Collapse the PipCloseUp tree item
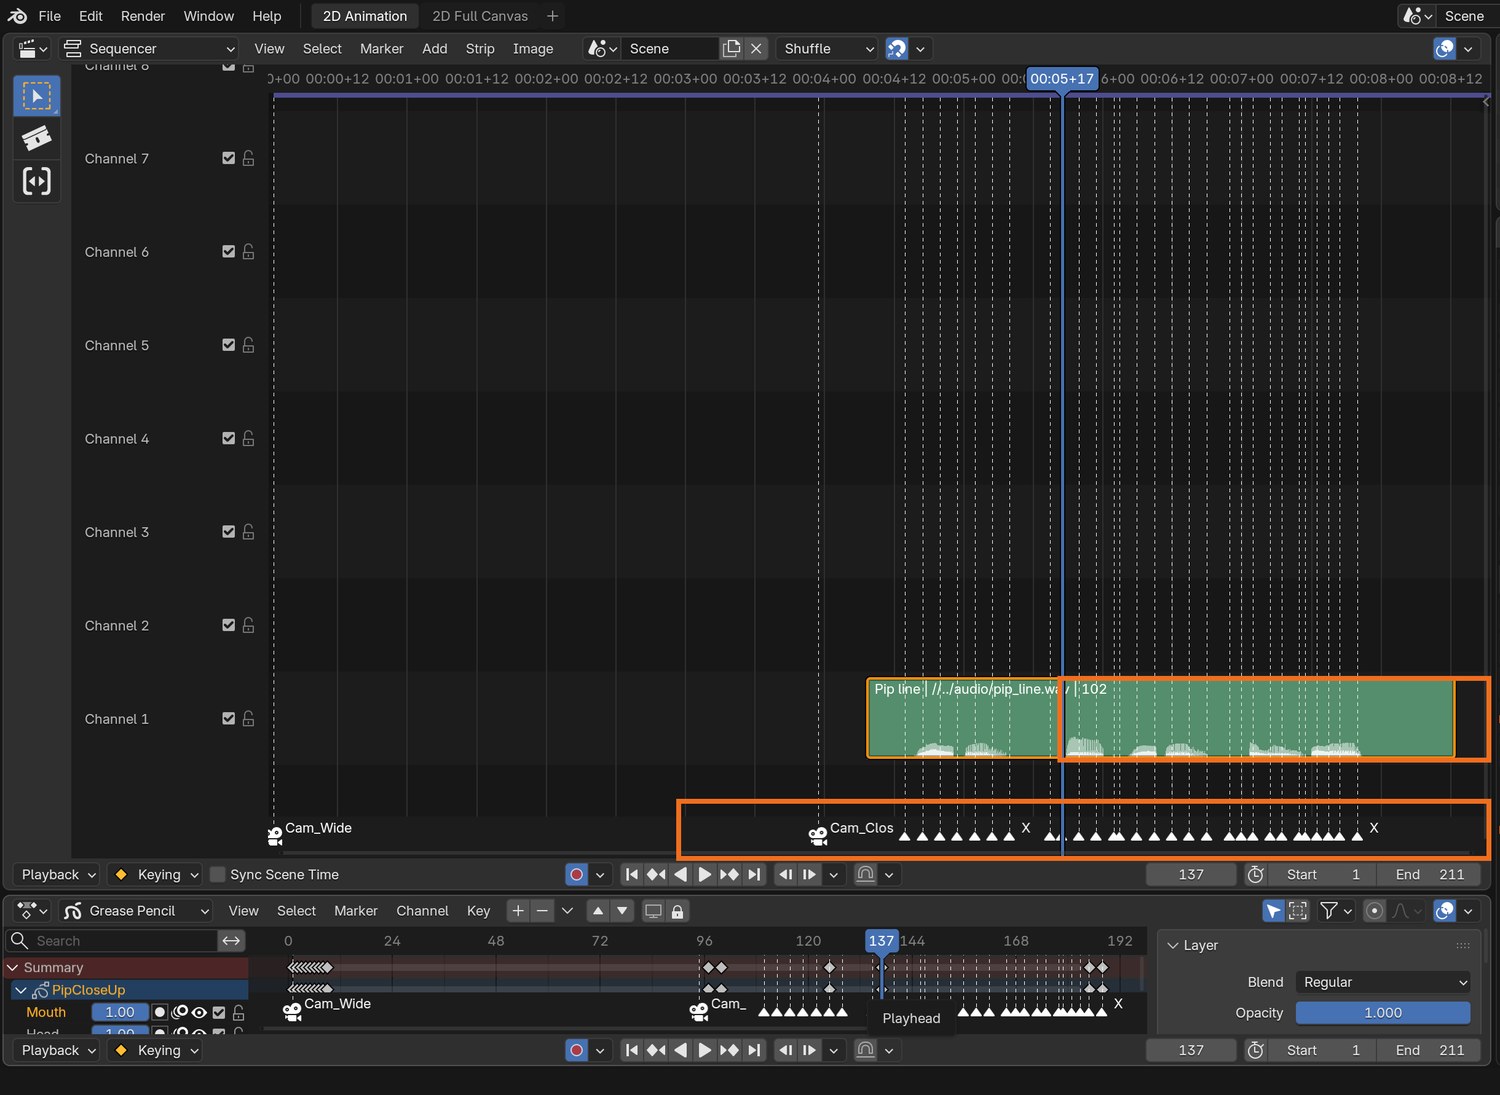Screen dimensions: 1500x1095 [x=21, y=990]
